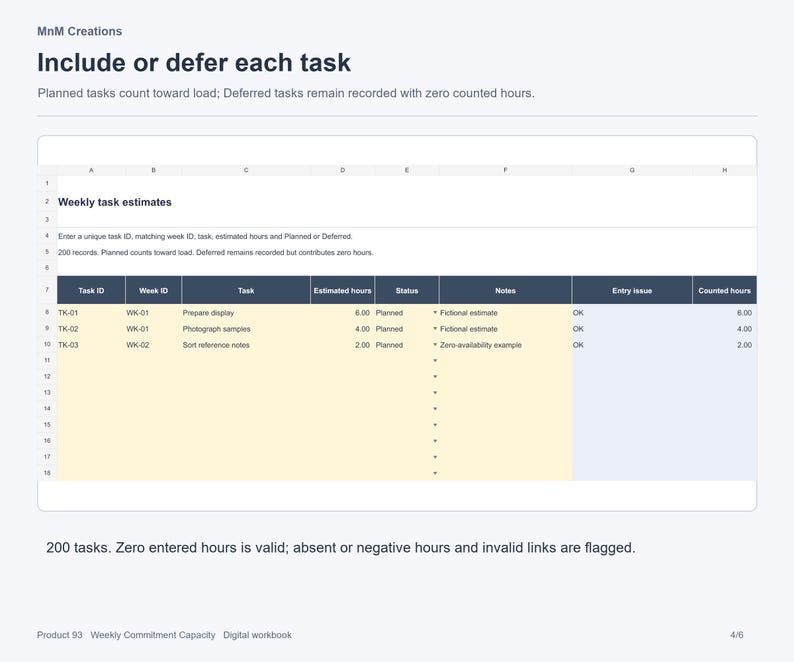Click the Status header cell

pyautogui.click(x=407, y=290)
